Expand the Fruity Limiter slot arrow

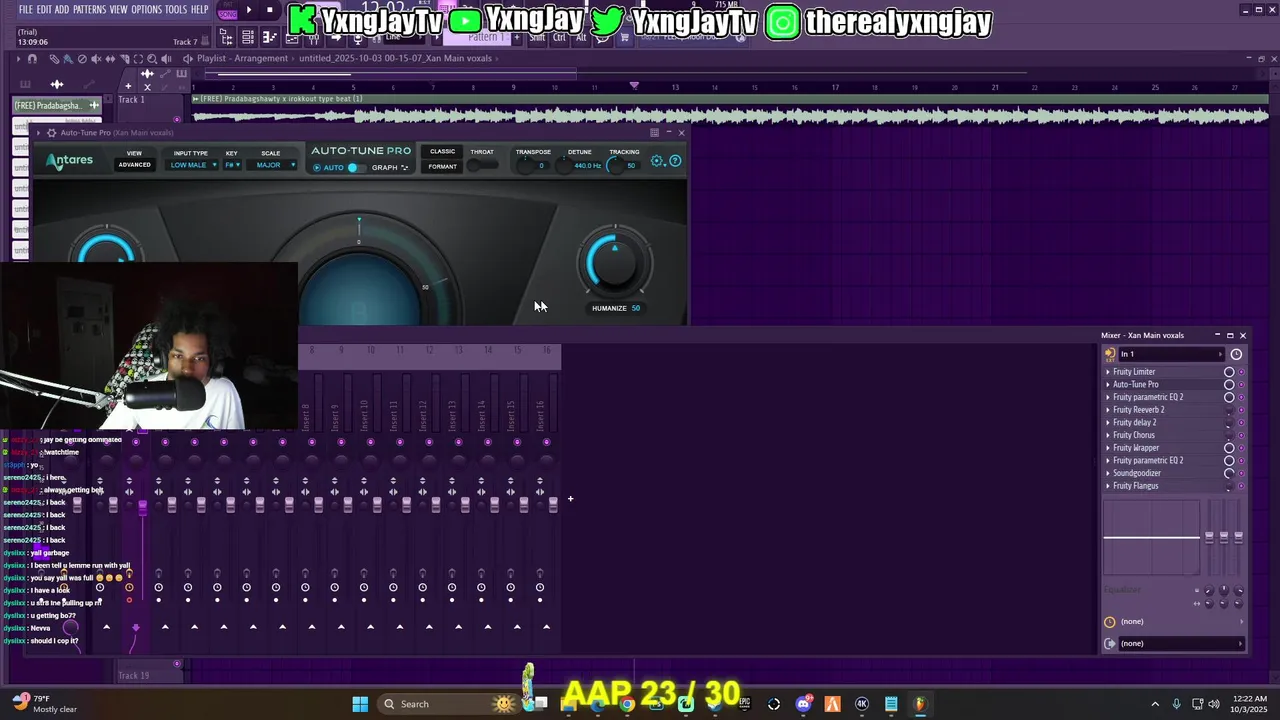click(x=1108, y=372)
